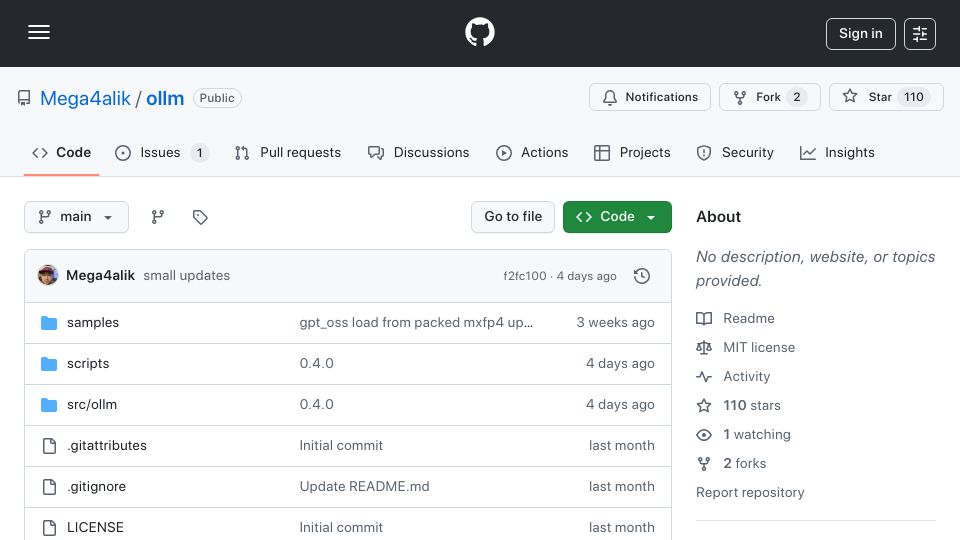Viewport: 960px width, 540px height.
Task: Open the .gitattributes file
Action: click(107, 446)
